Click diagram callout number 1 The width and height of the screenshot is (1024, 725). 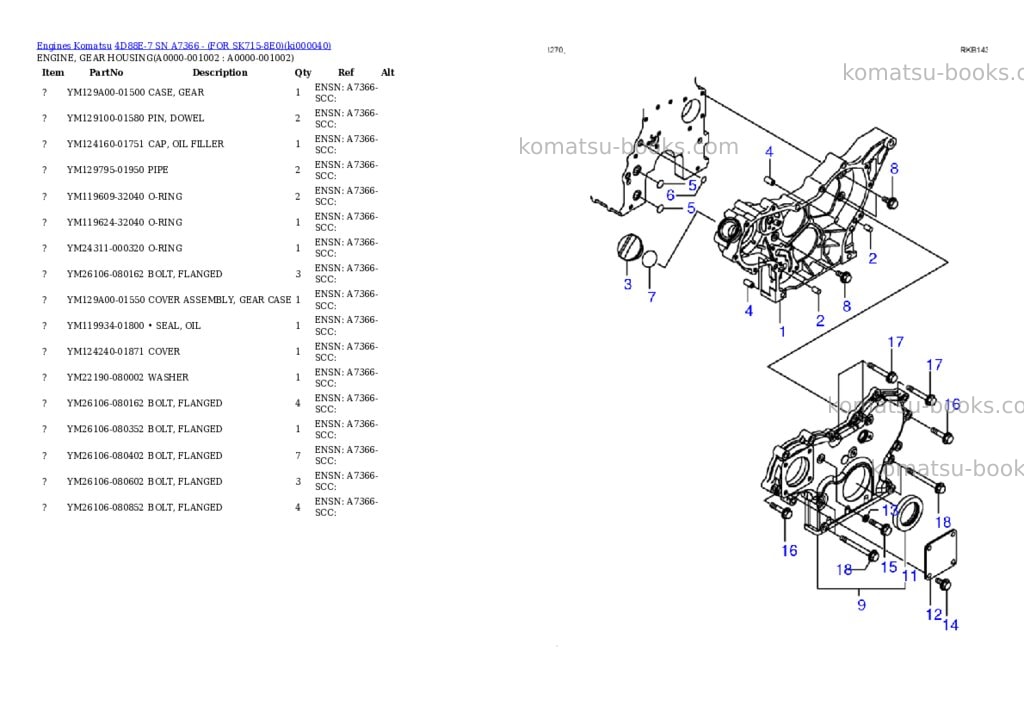click(x=782, y=332)
